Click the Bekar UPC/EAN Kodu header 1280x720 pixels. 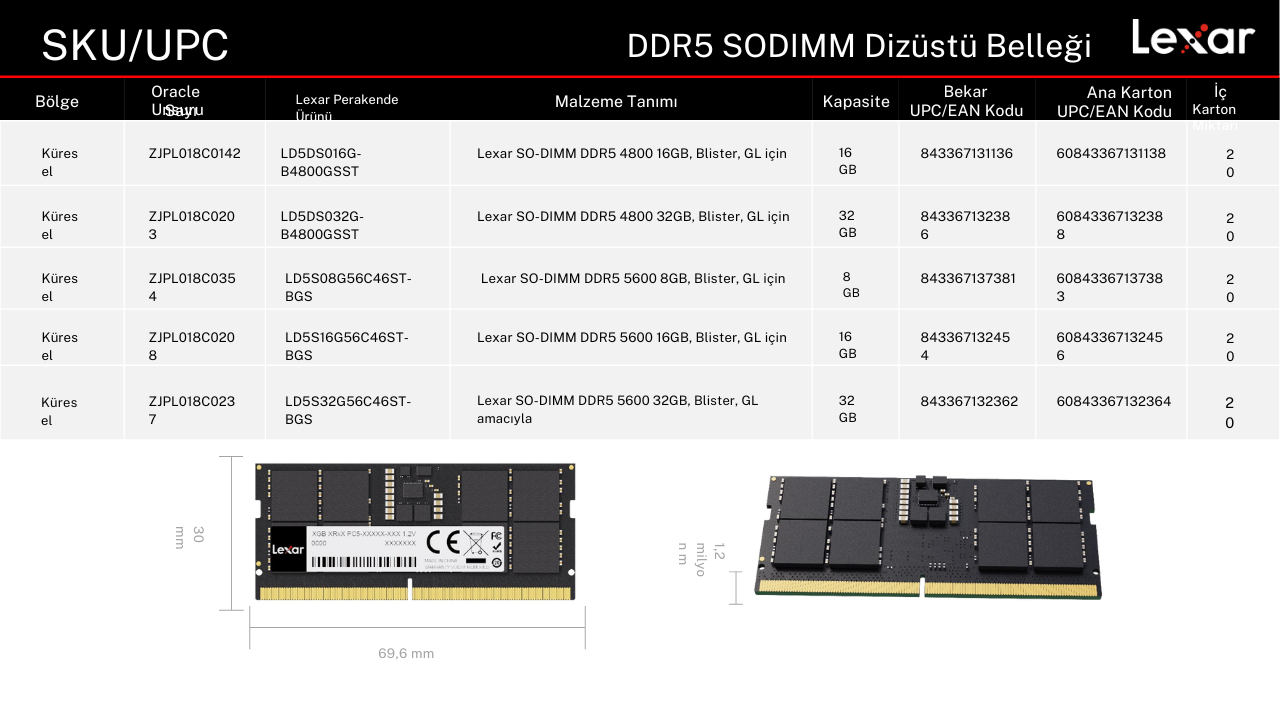(966, 101)
